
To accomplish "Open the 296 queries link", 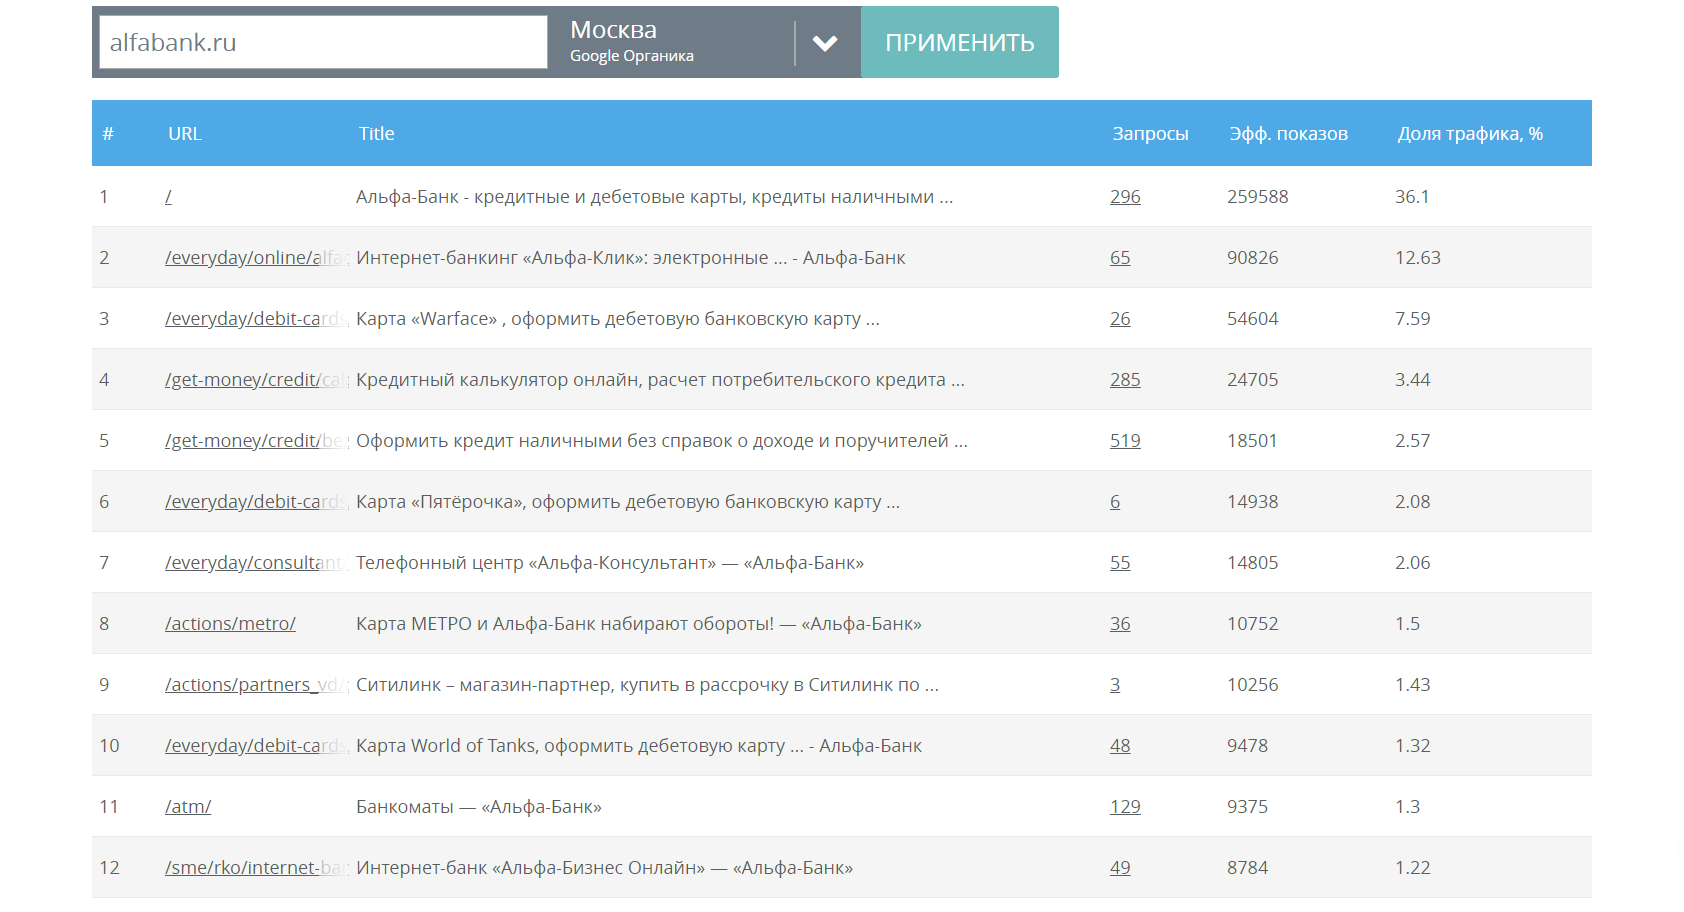I will click(x=1125, y=197).
